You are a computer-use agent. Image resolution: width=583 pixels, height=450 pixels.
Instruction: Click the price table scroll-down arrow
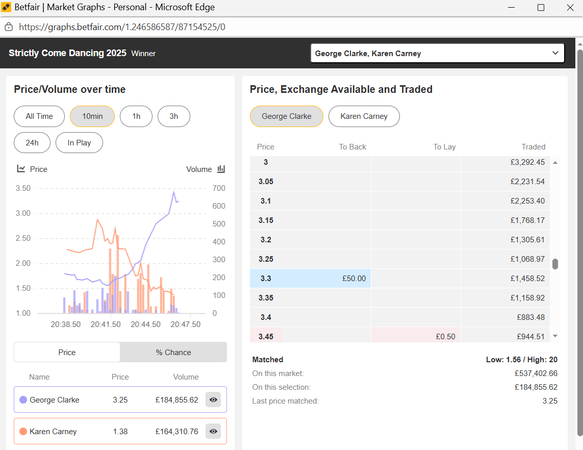coord(555,336)
